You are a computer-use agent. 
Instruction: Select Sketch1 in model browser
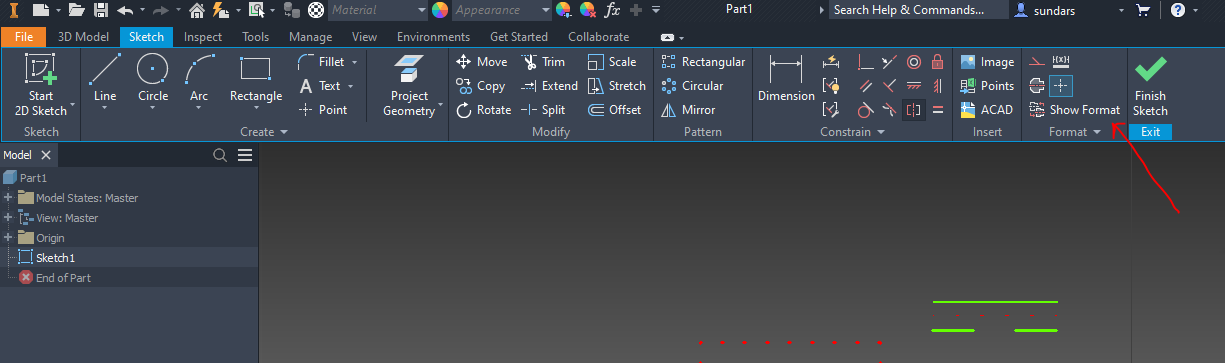click(46, 258)
